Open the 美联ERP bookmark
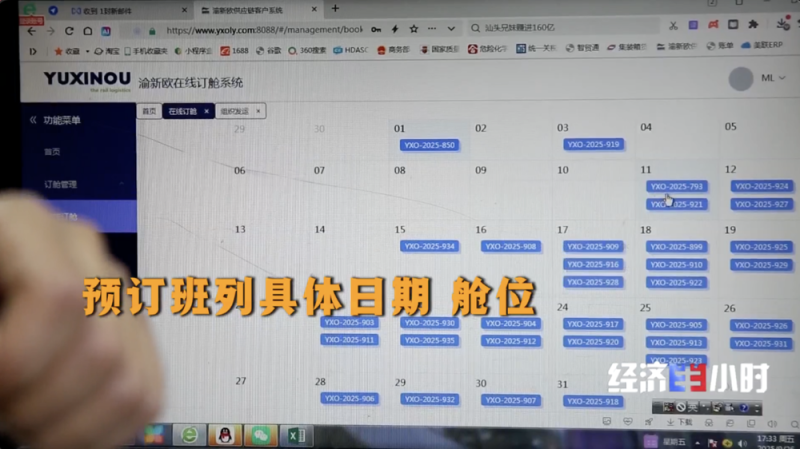This screenshot has height=449, width=800. click(762, 45)
